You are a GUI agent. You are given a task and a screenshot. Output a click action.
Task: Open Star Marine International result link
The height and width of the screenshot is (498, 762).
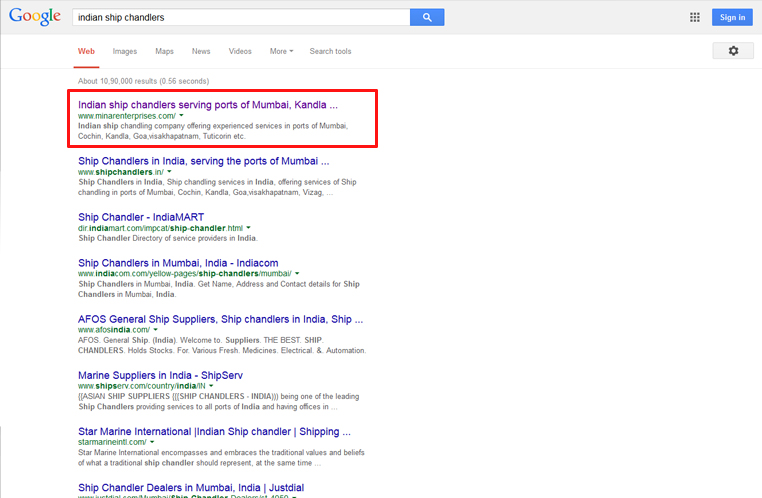tap(214, 431)
